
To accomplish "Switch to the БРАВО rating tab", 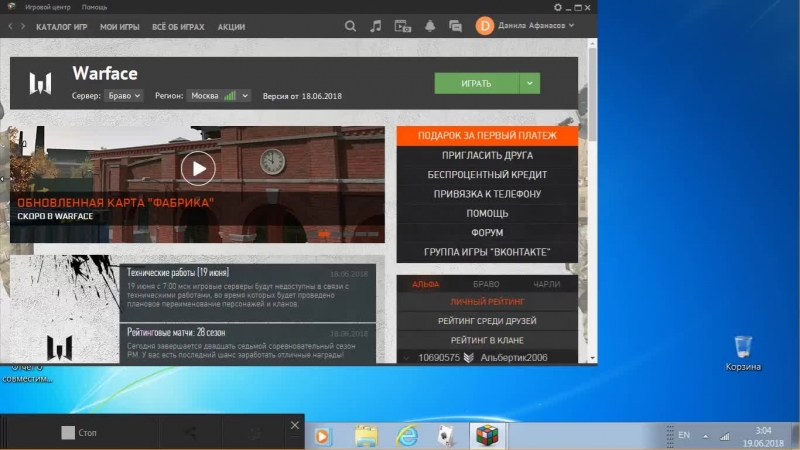I will tap(486, 284).
